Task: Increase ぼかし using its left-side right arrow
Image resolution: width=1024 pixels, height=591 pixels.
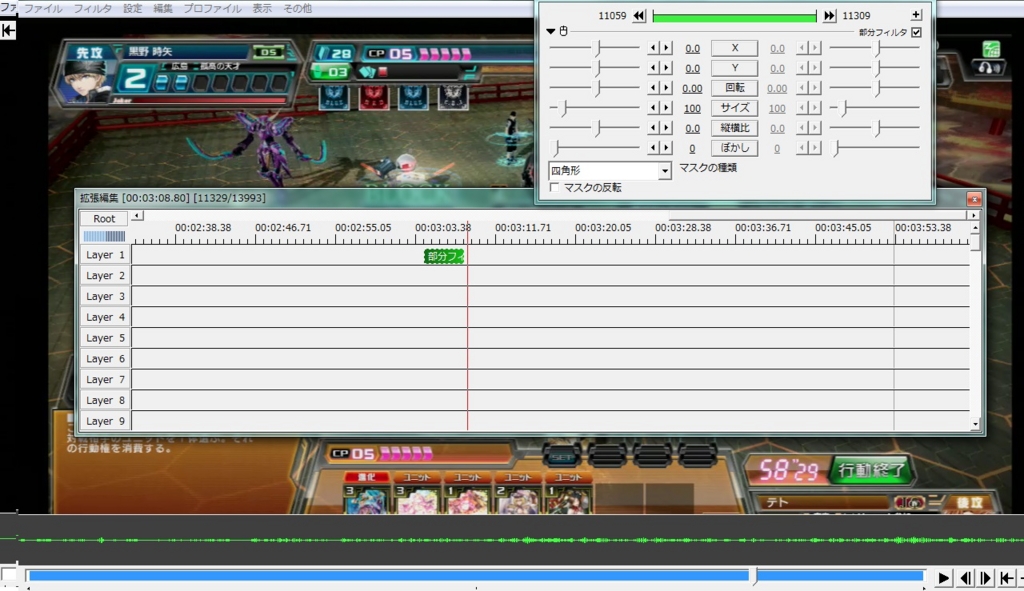Action: [x=666, y=148]
